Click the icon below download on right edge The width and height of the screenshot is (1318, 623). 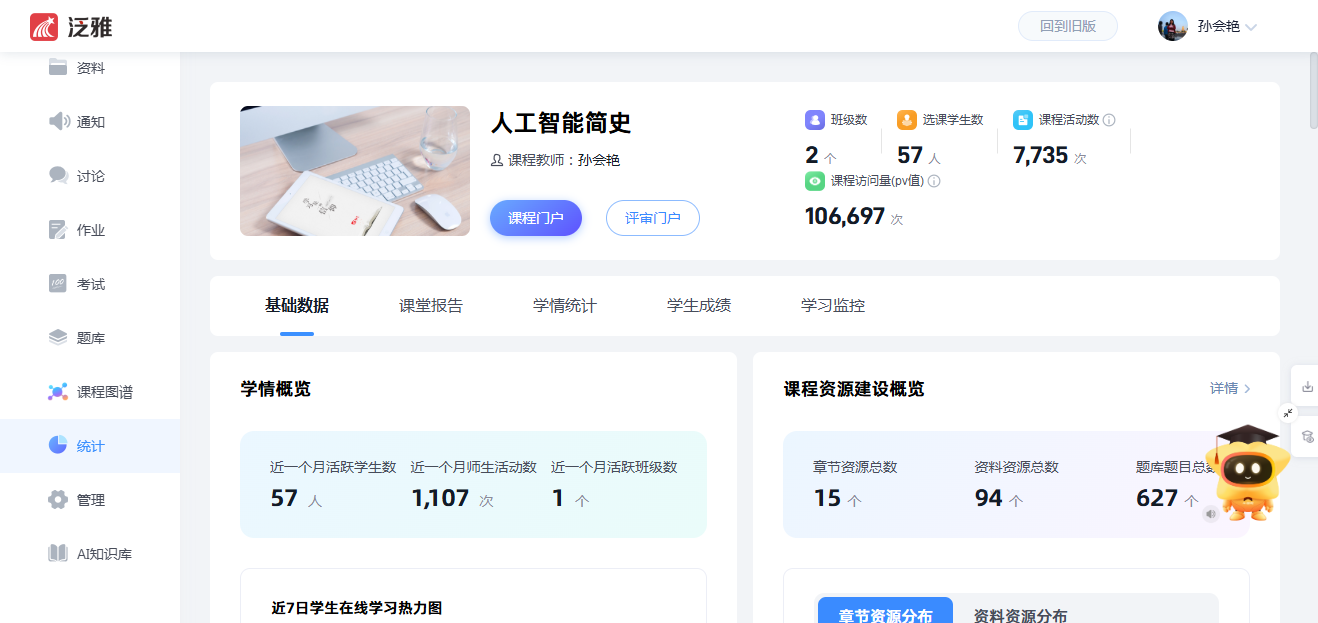point(1308,437)
